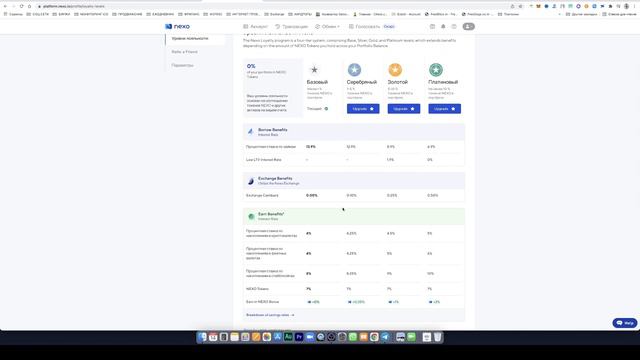Open the Транзакции tab in top navigation
This screenshot has width=640, height=360.
tap(291, 27)
